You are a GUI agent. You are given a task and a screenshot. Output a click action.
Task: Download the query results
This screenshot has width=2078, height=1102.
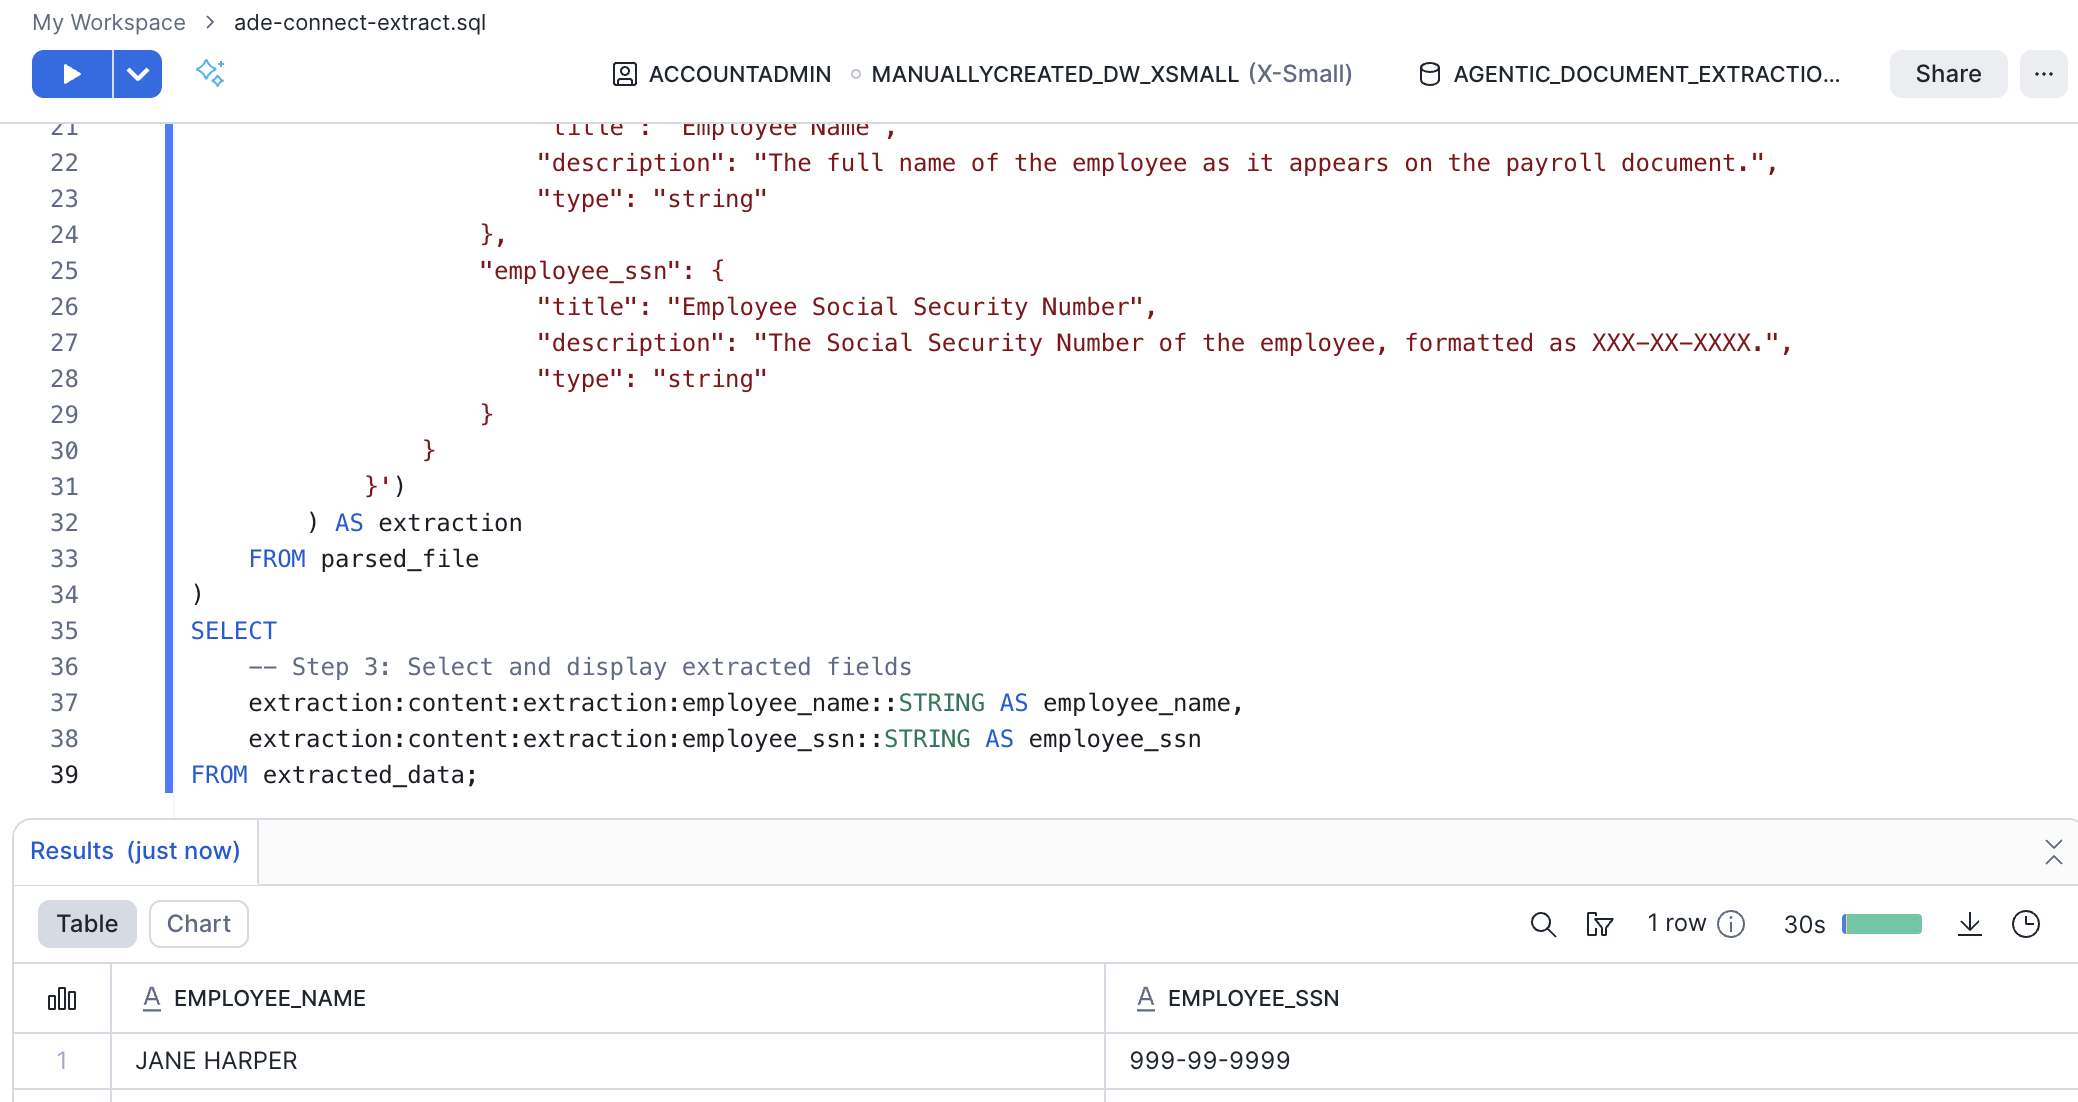tap(1969, 924)
